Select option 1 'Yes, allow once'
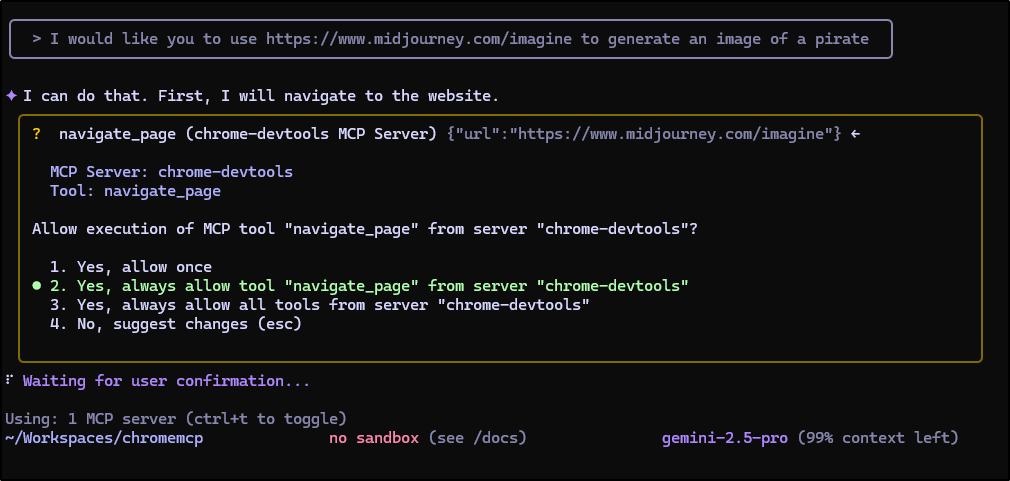 pos(130,267)
